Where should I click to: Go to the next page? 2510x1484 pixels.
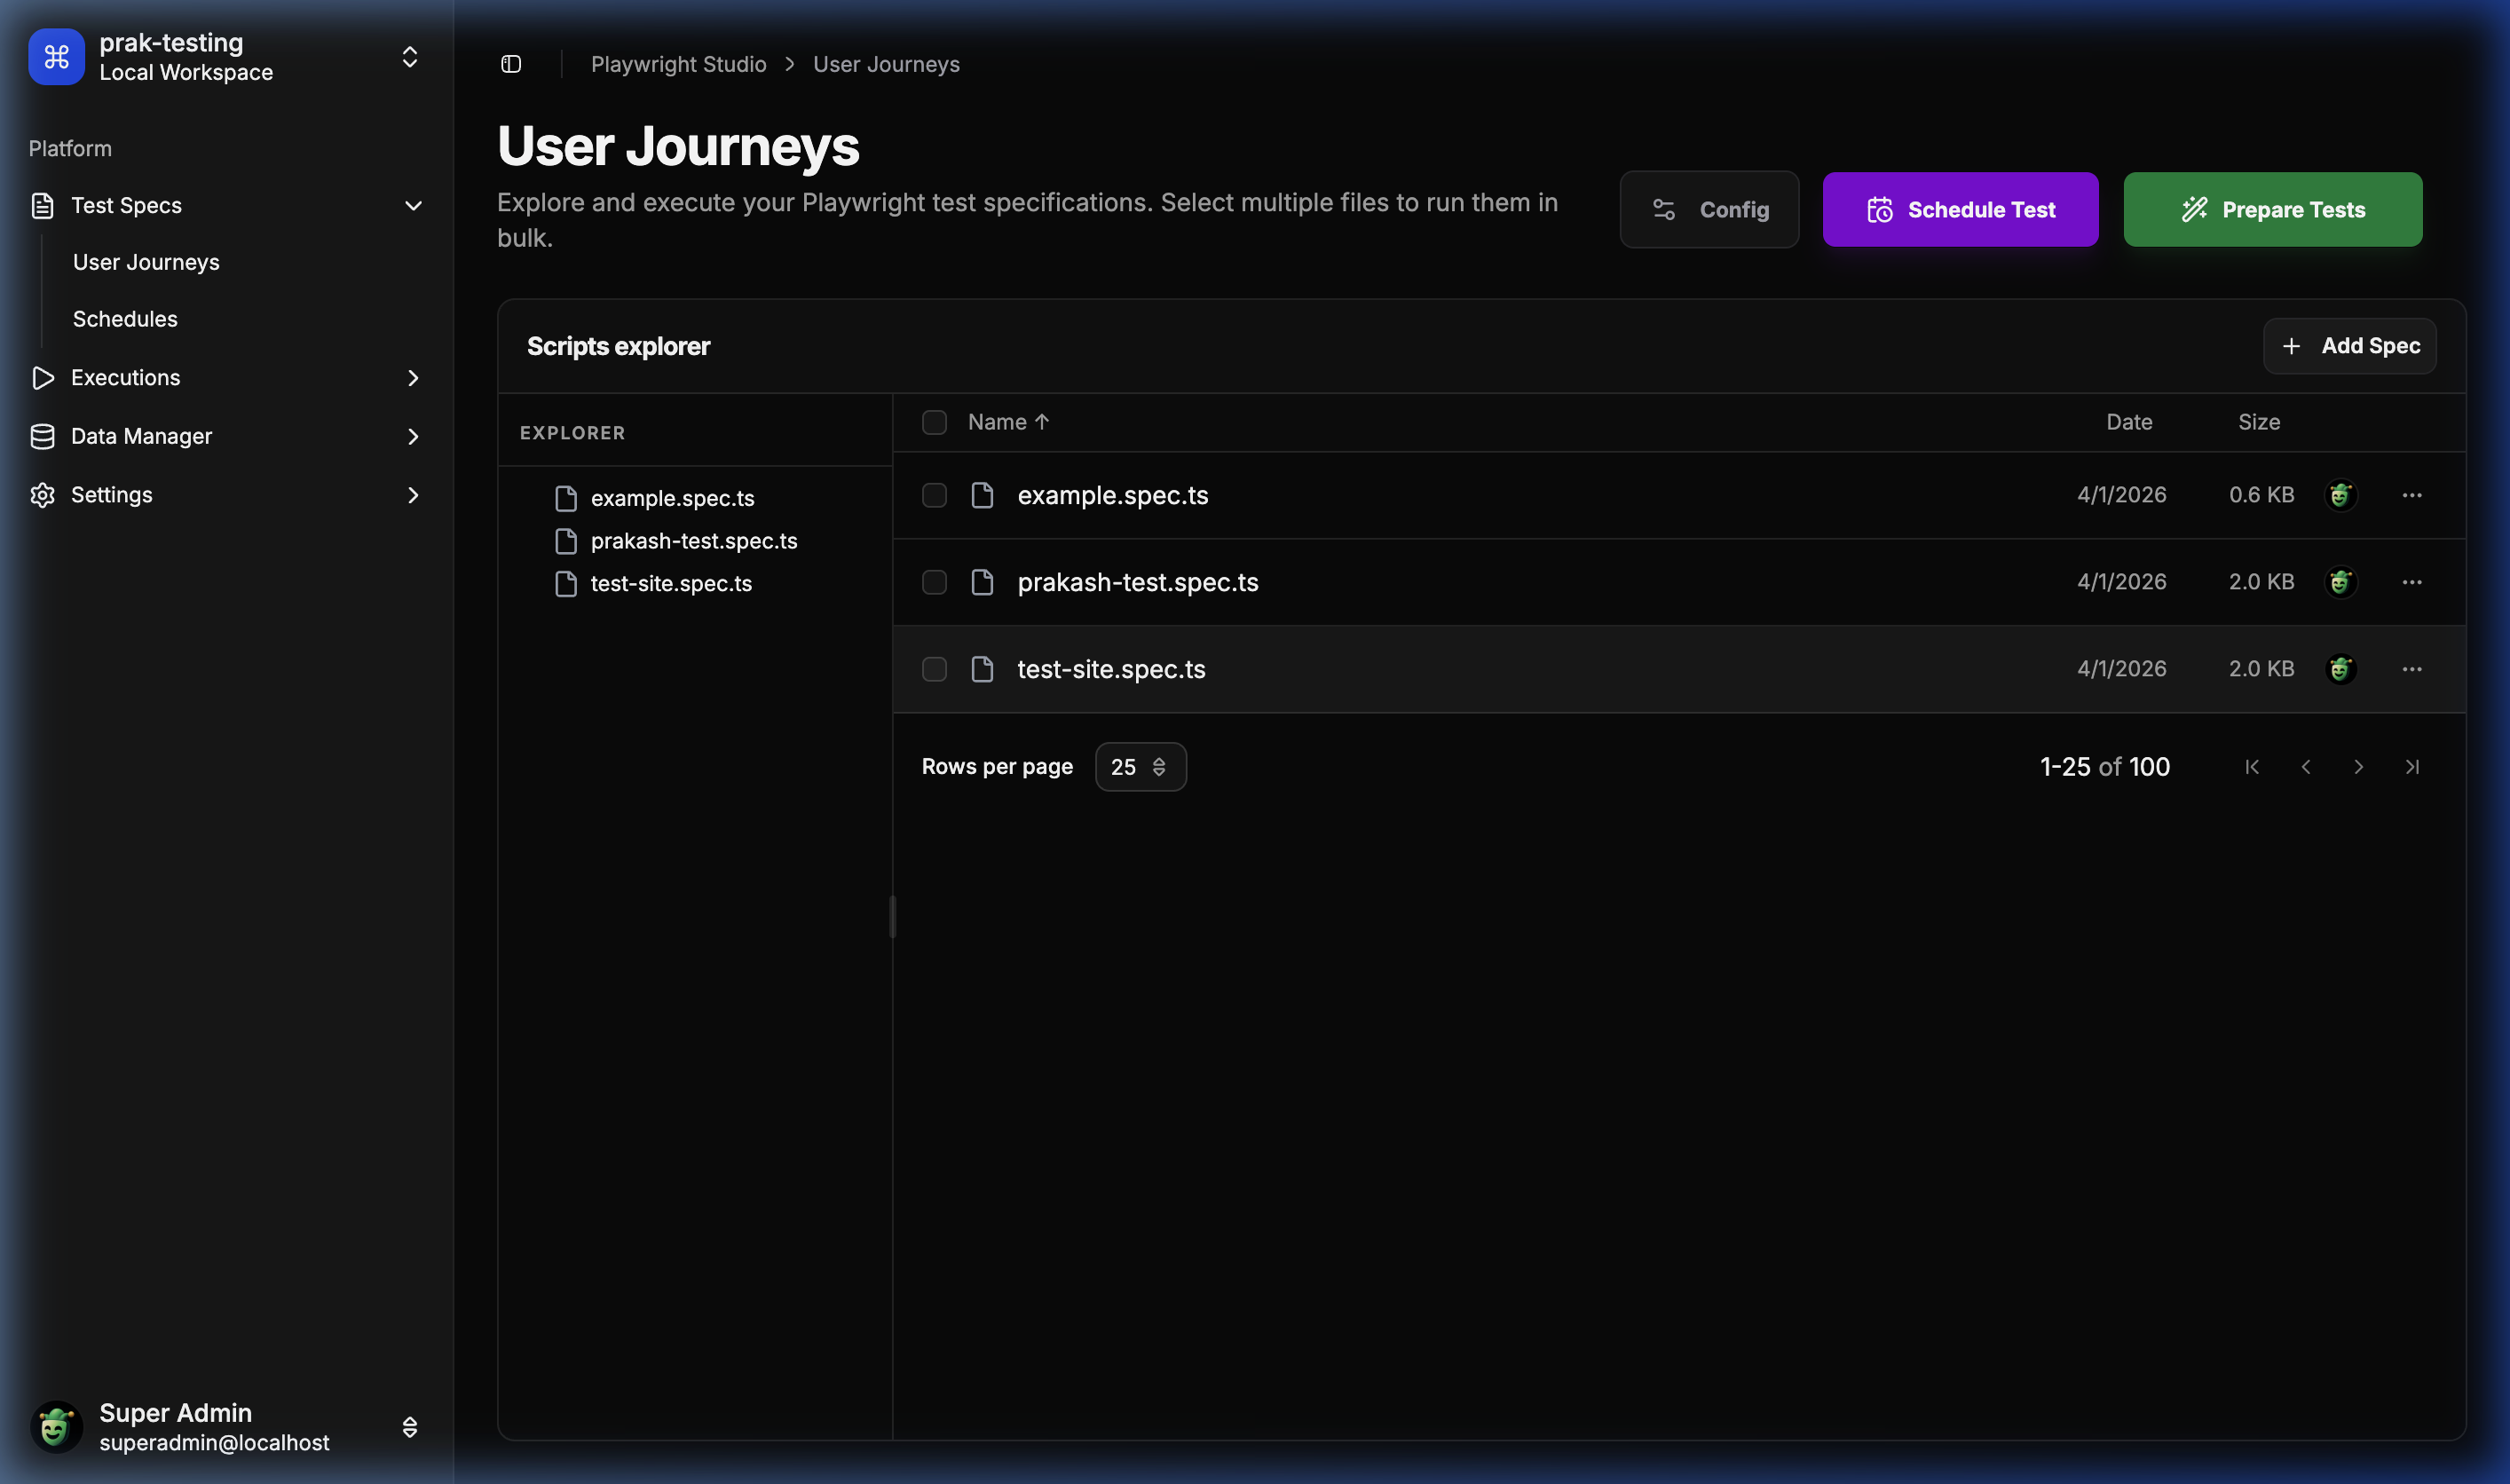pos(2358,767)
